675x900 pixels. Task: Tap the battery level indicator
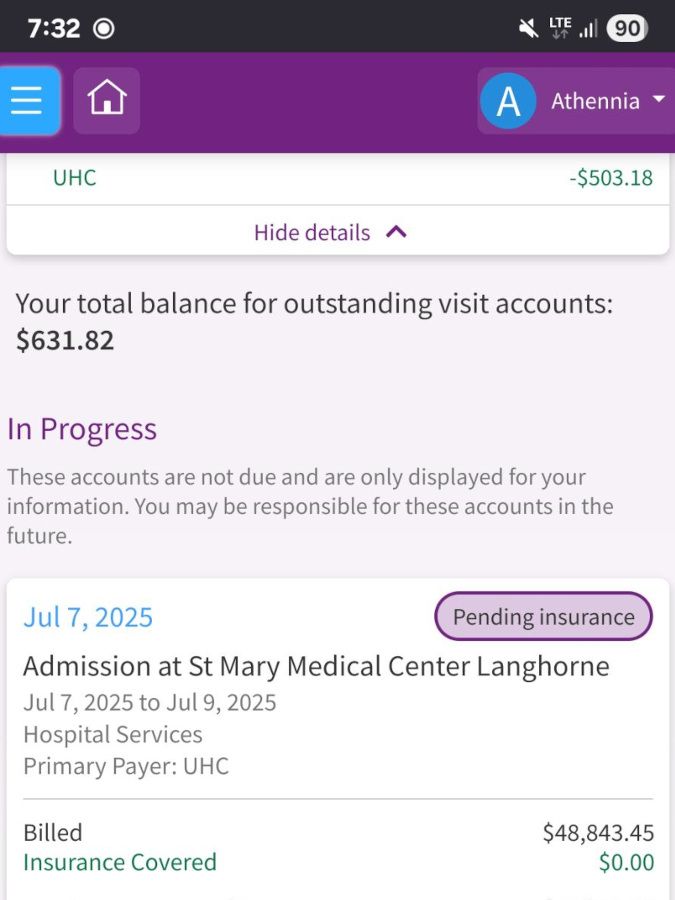pos(626,28)
